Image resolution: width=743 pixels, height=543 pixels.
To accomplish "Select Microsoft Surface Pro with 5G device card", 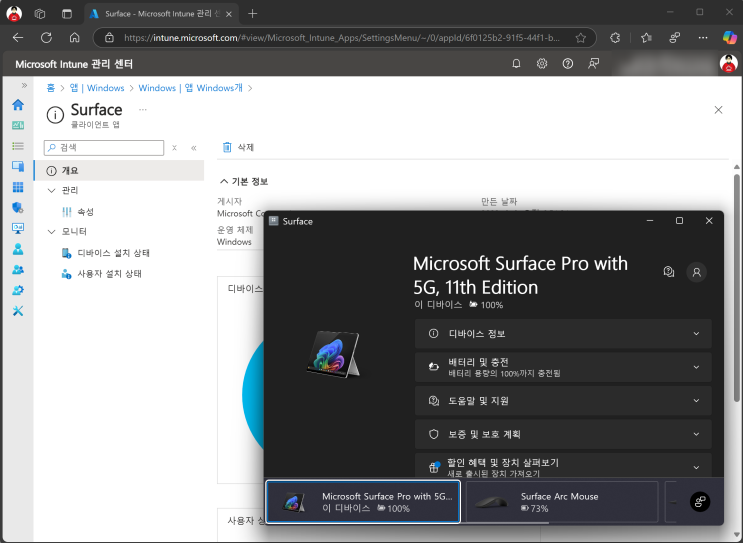I will 363,502.
